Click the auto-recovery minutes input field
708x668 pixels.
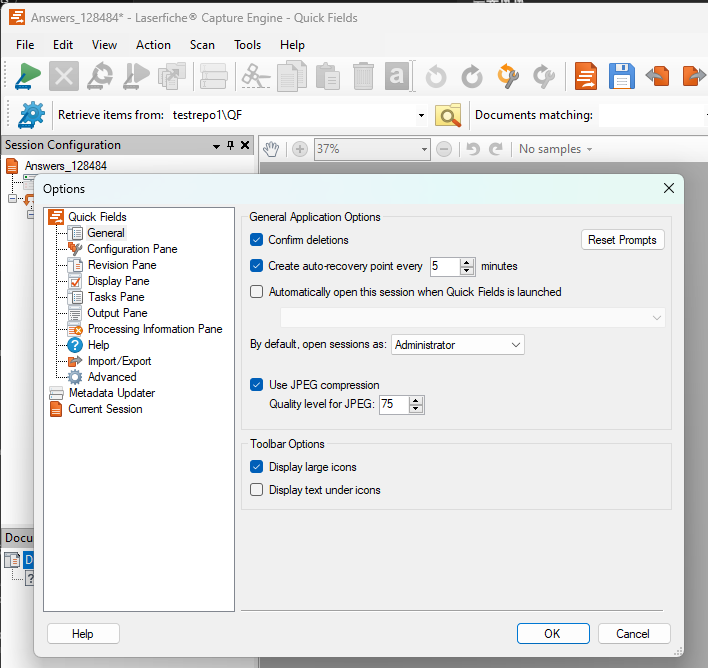tap(445, 266)
